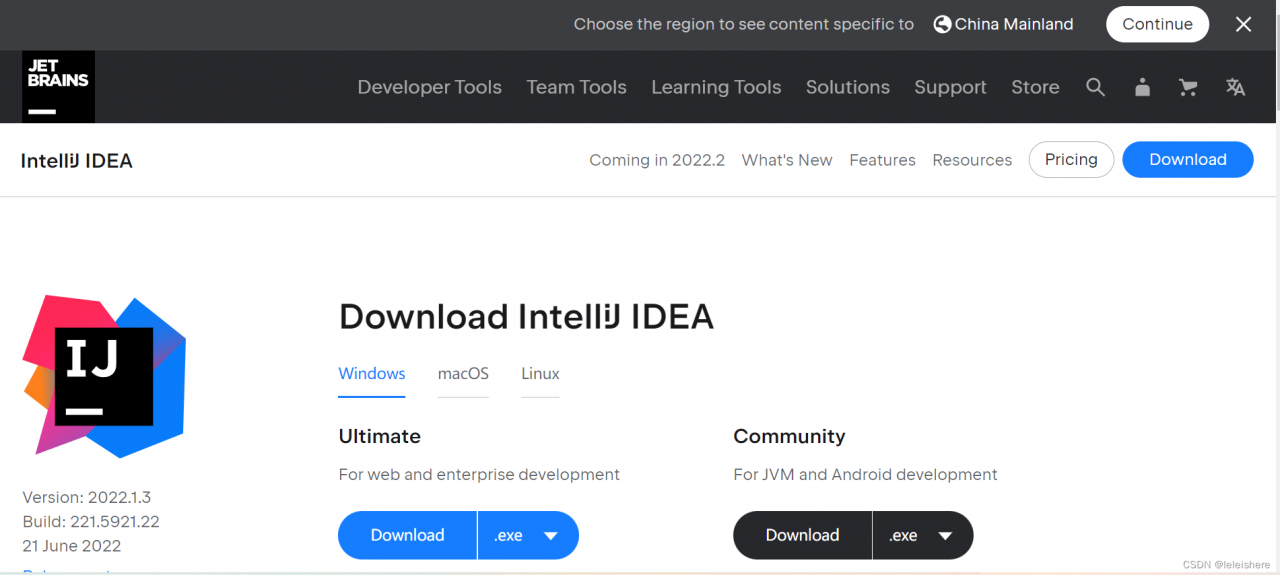The width and height of the screenshot is (1280, 575).
Task: Dismiss the region banner with the X
Action: pyautogui.click(x=1243, y=25)
